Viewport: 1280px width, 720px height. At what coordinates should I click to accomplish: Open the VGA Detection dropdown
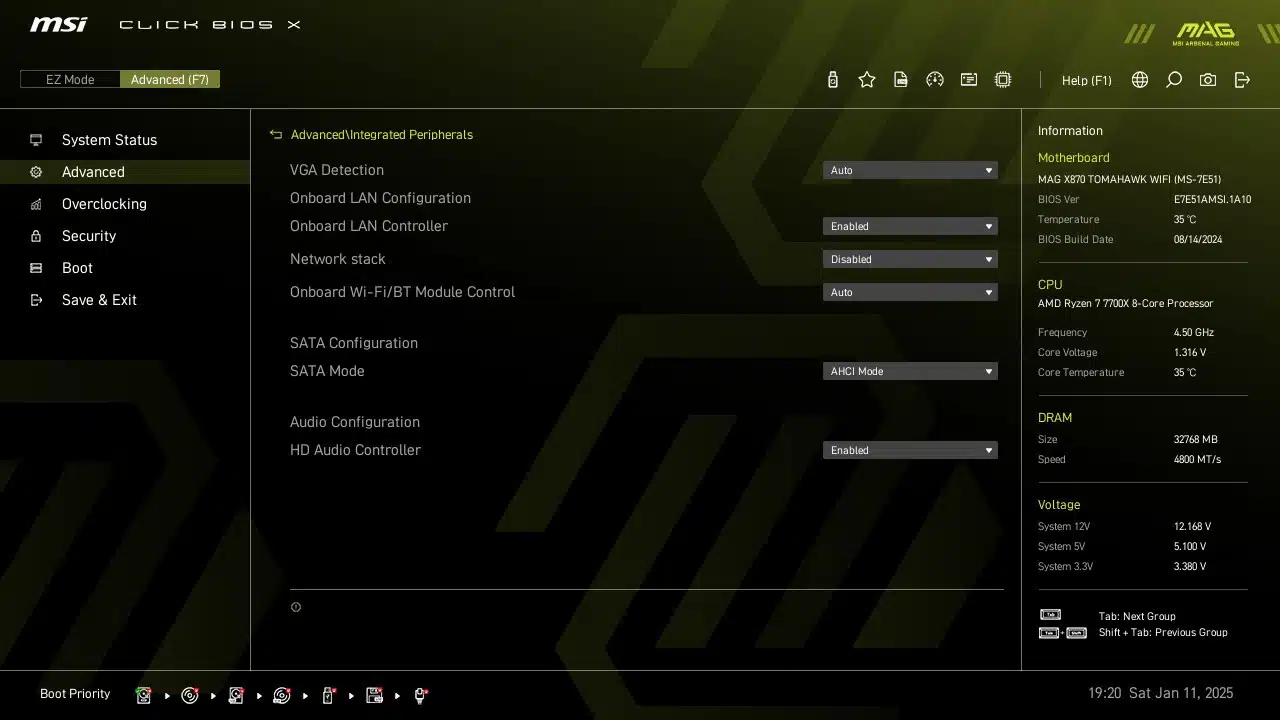click(x=910, y=170)
